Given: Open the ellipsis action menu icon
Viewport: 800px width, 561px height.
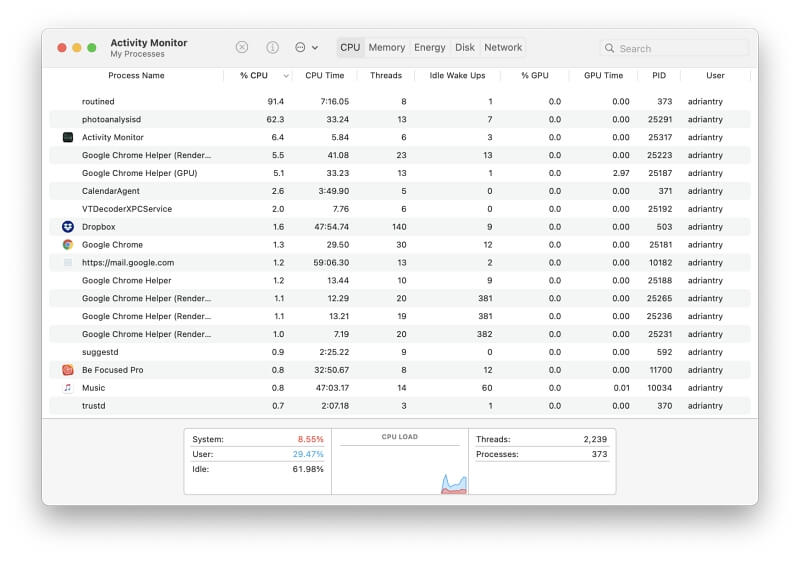Looking at the screenshot, I should coord(300,47).
